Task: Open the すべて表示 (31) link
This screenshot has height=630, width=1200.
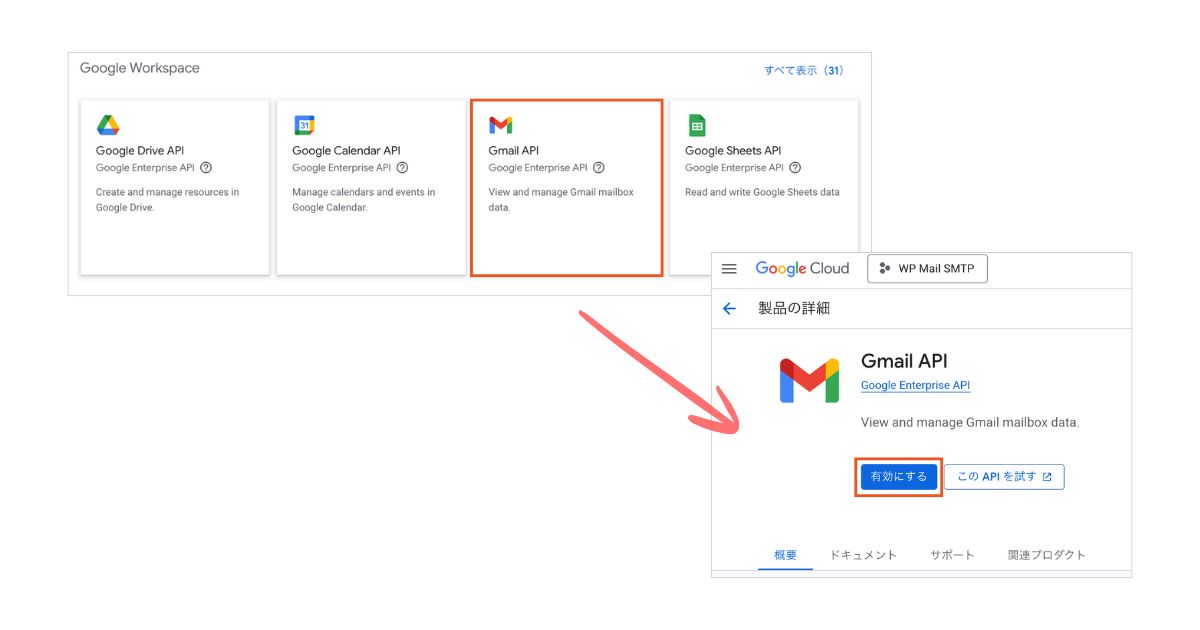Action: [x=803, y=71]
